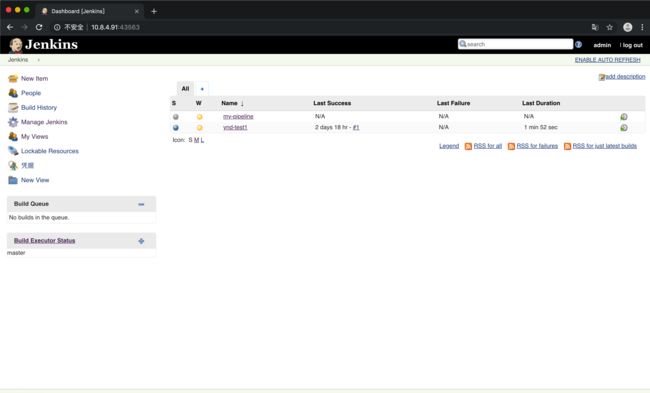This screenshot has height=393, width=650.
Task: Expand the Jenkins breadcrumb arrow
Action: 39,60
